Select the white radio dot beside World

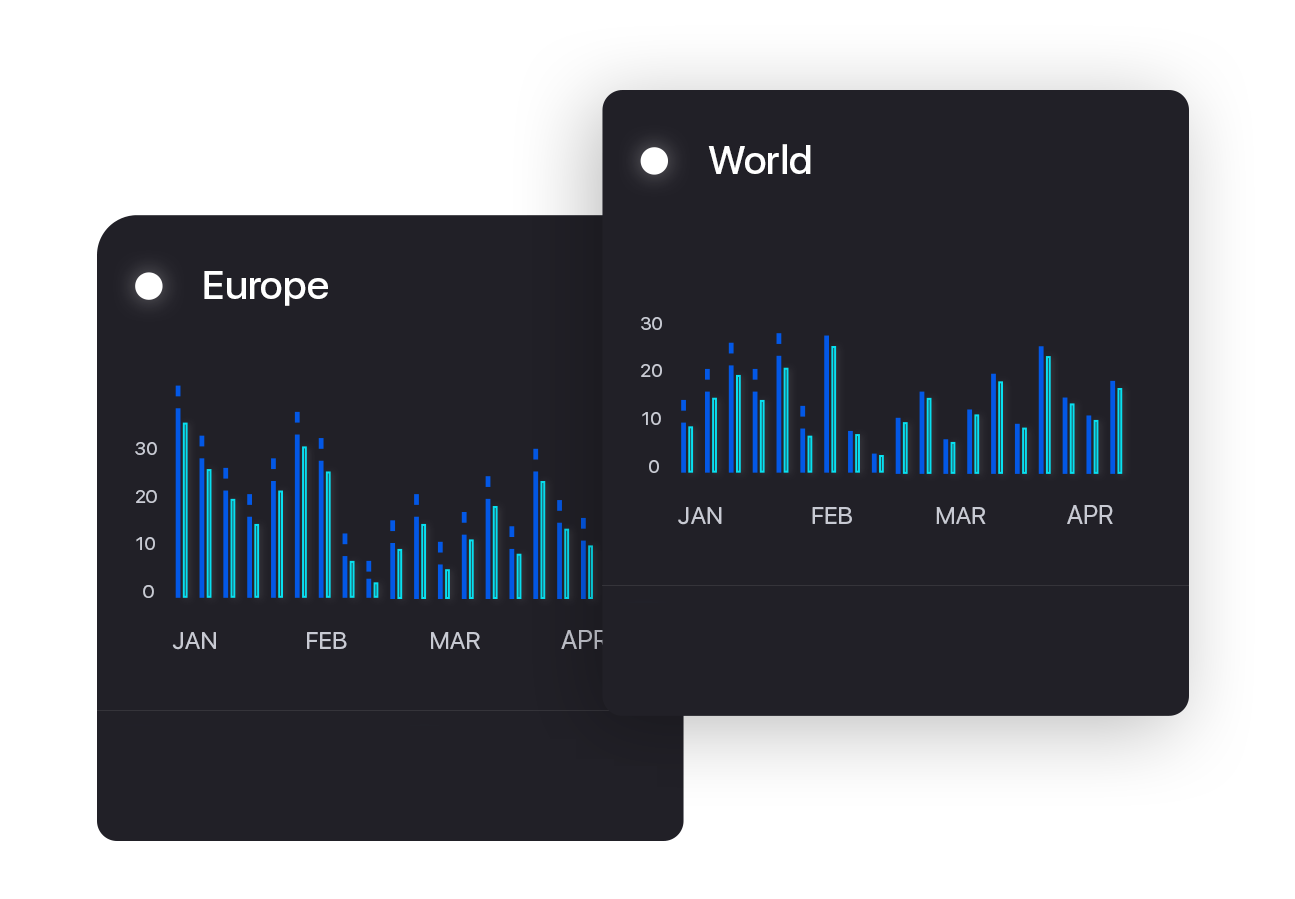point(654,161)
